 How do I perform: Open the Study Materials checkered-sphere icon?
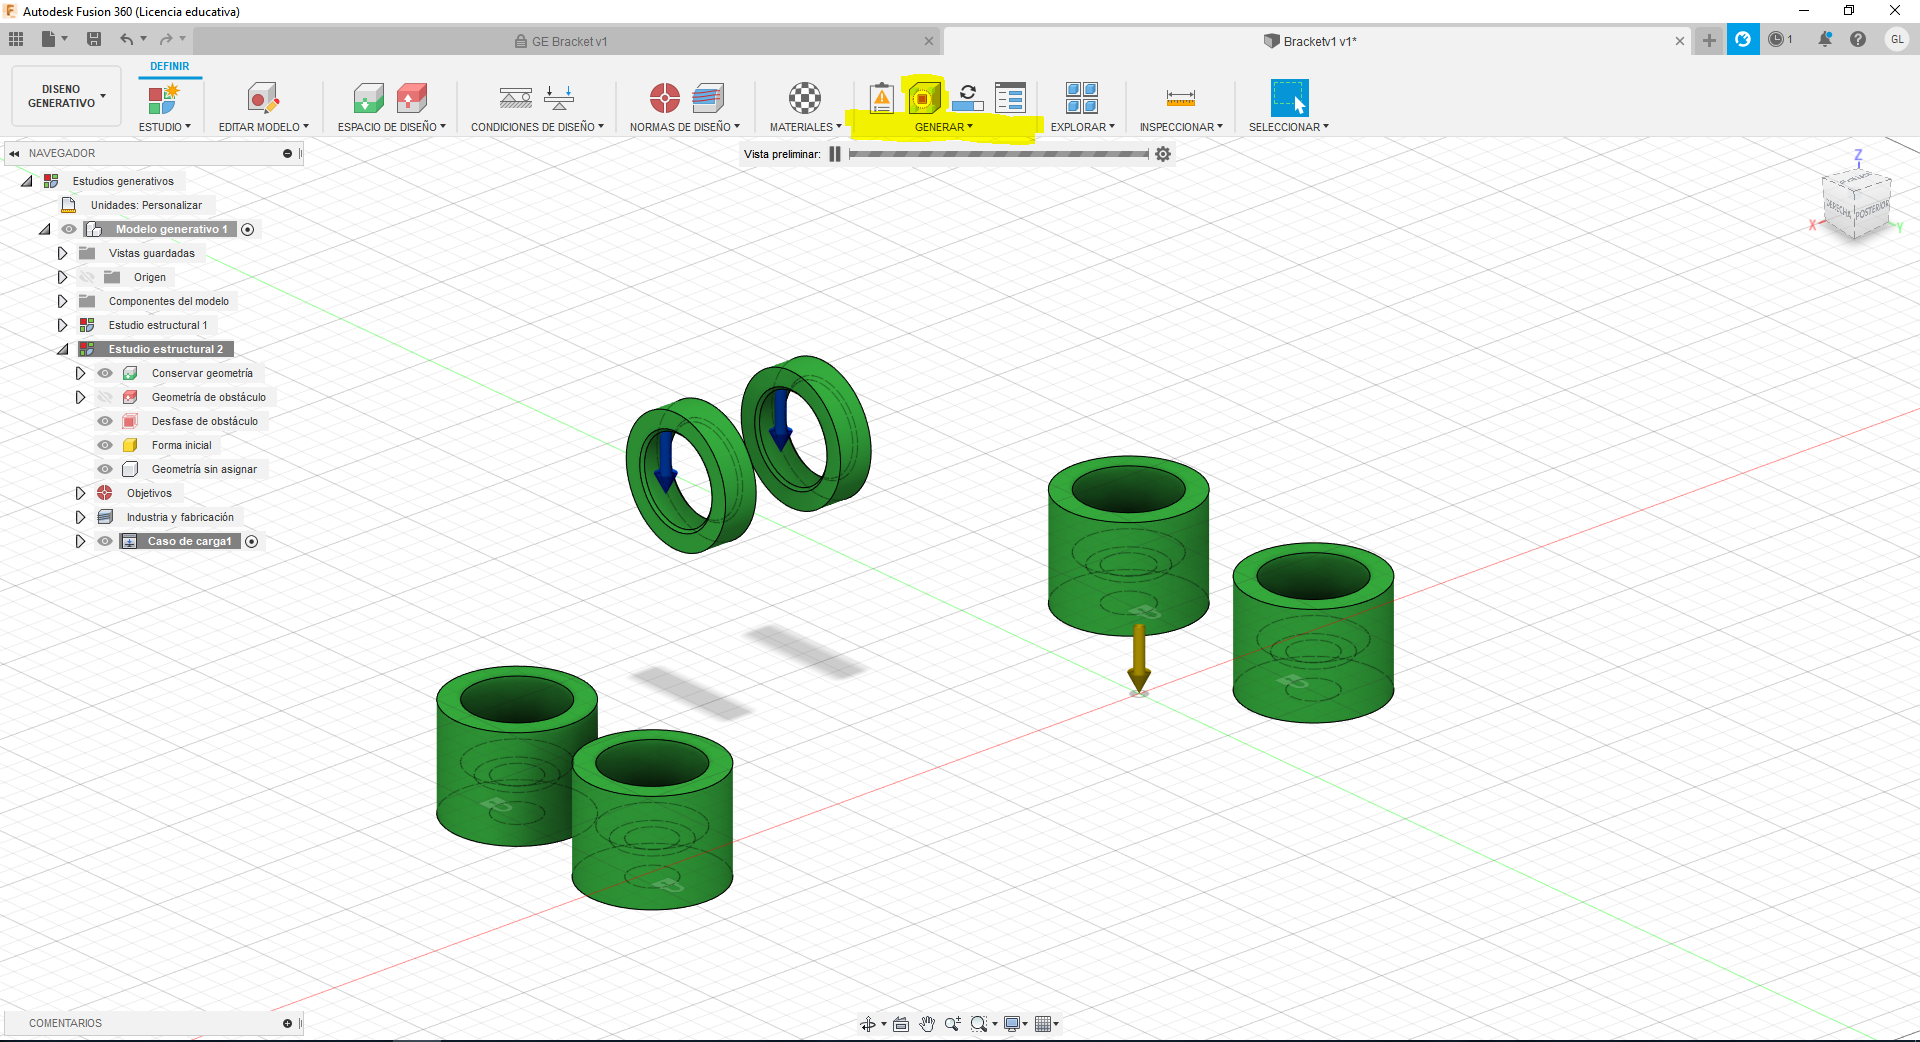[805, 98]
